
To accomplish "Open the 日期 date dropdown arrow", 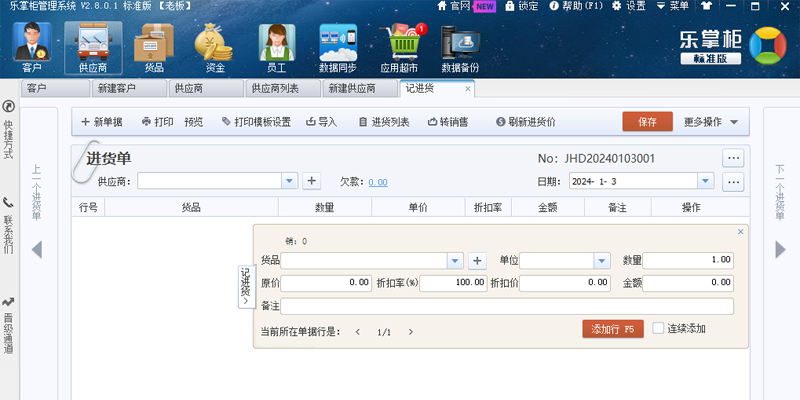I will (x=706, y=181).
